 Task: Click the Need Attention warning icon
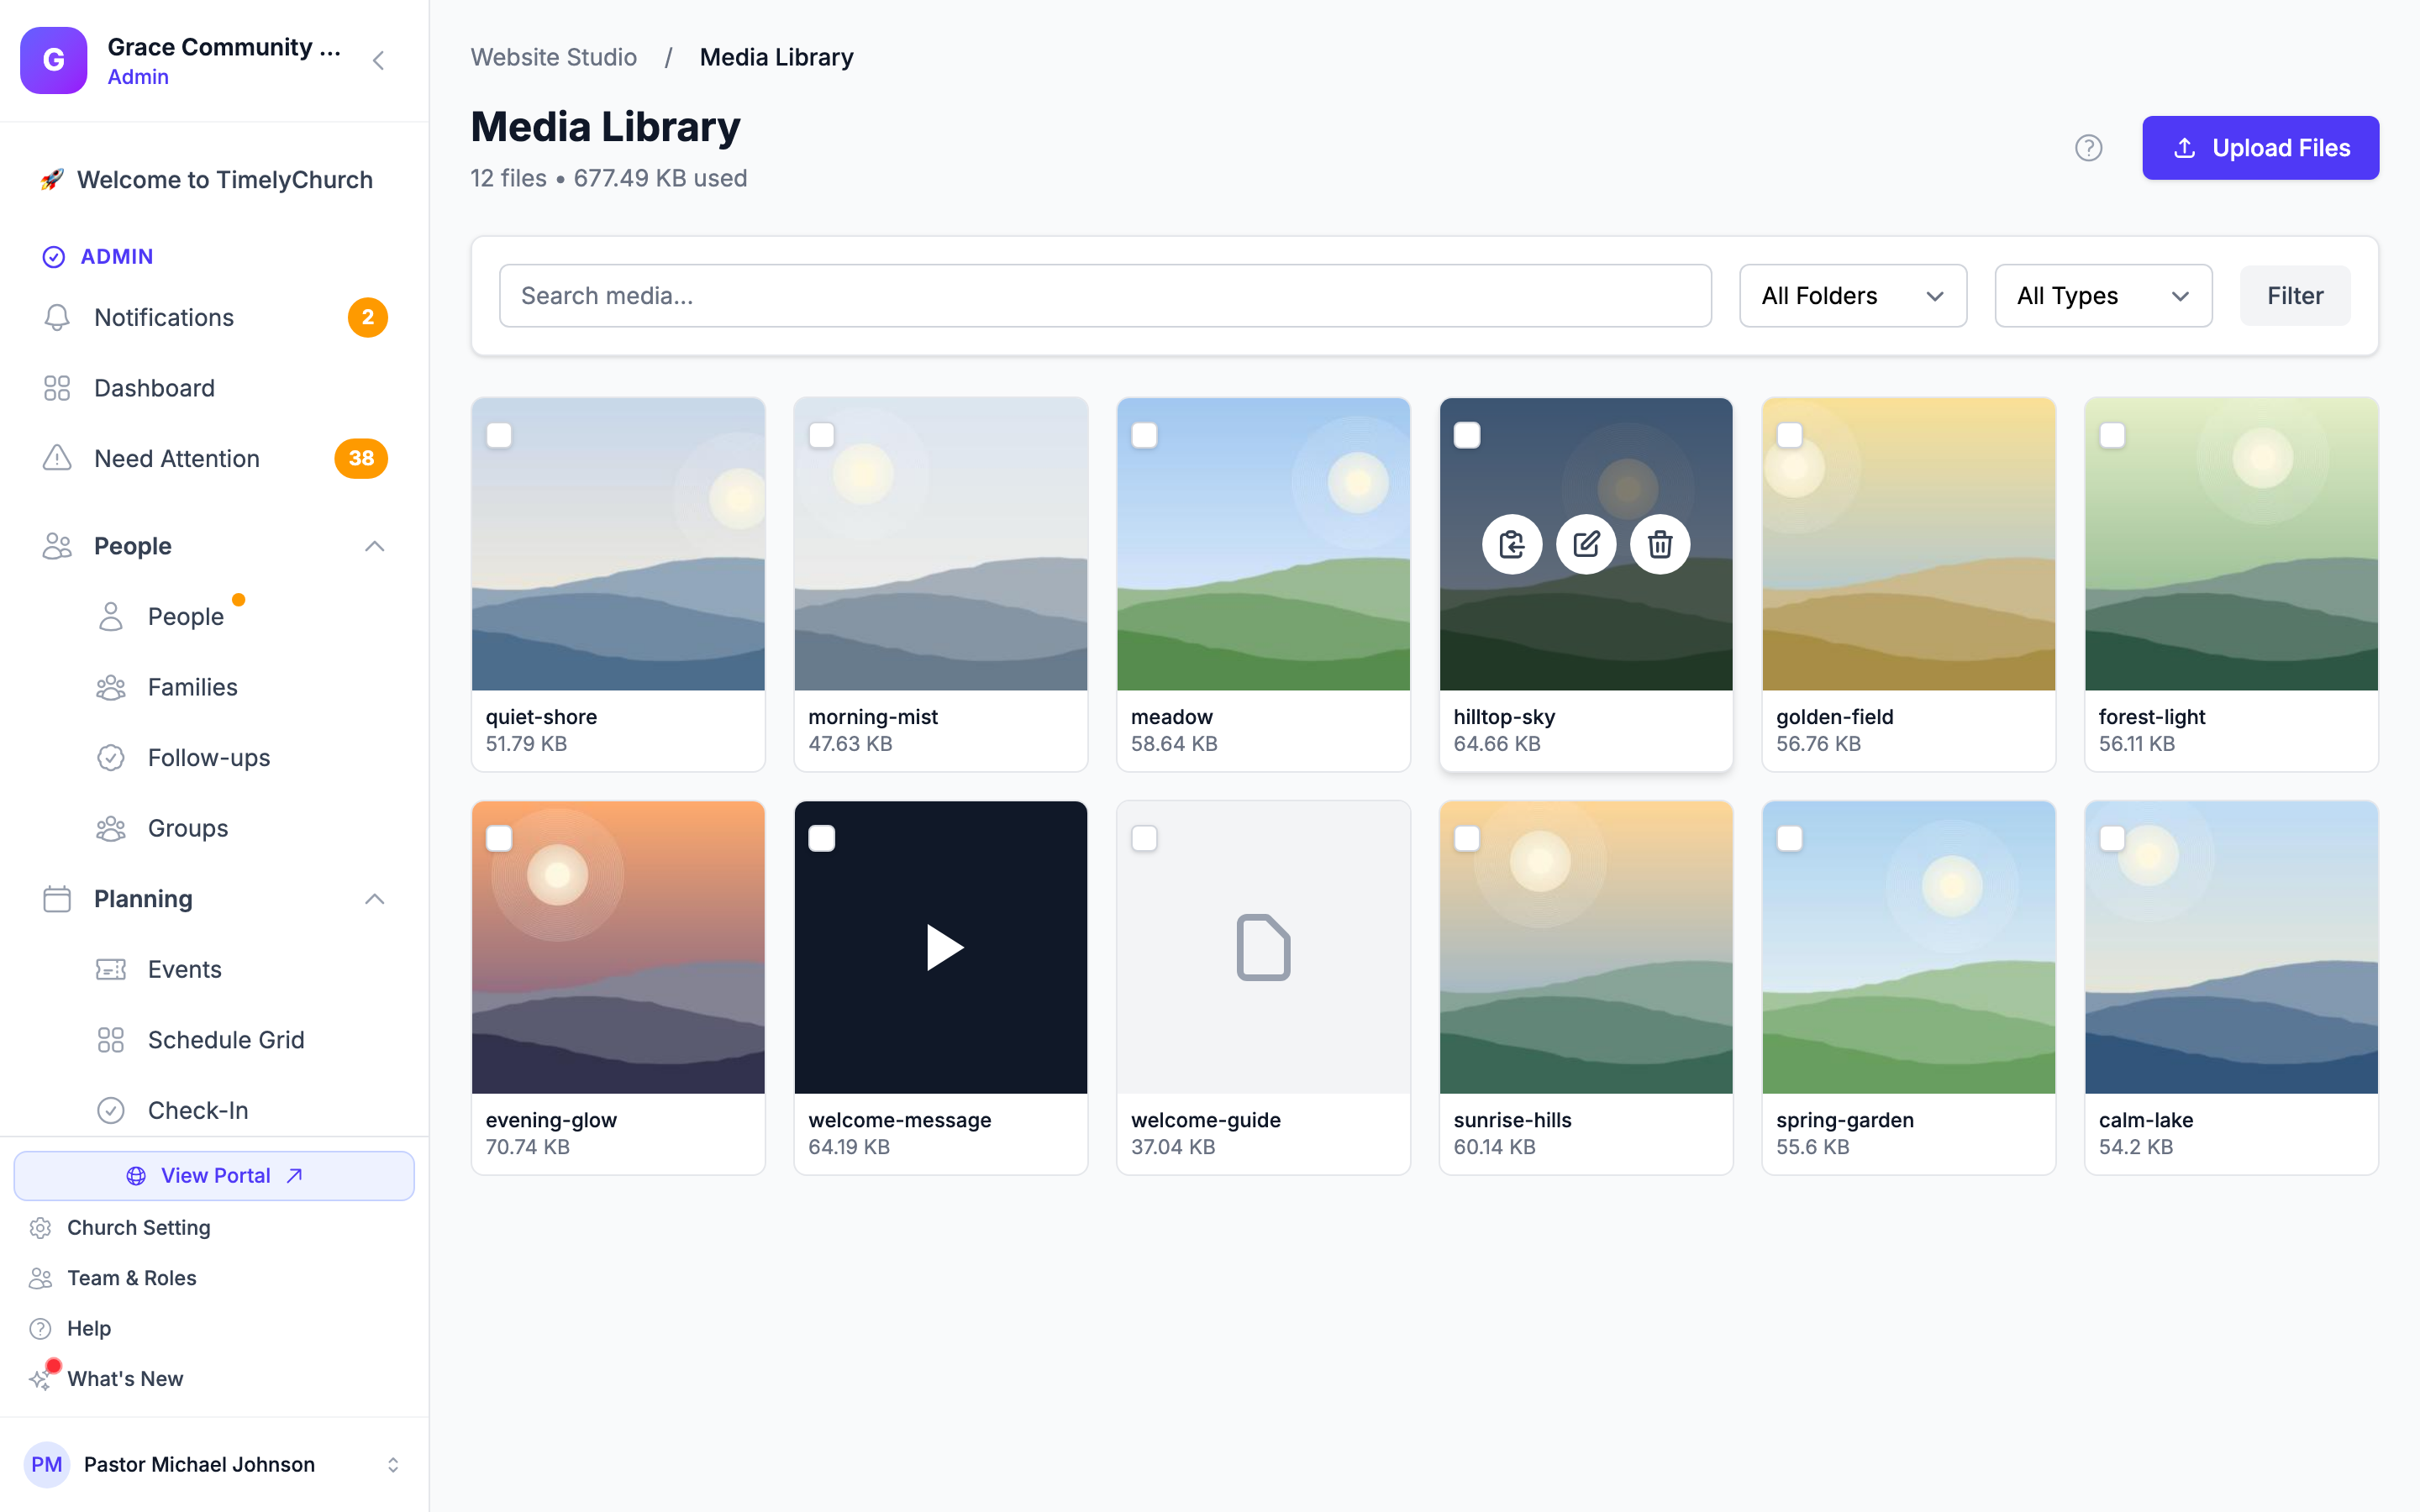(57, 458)
